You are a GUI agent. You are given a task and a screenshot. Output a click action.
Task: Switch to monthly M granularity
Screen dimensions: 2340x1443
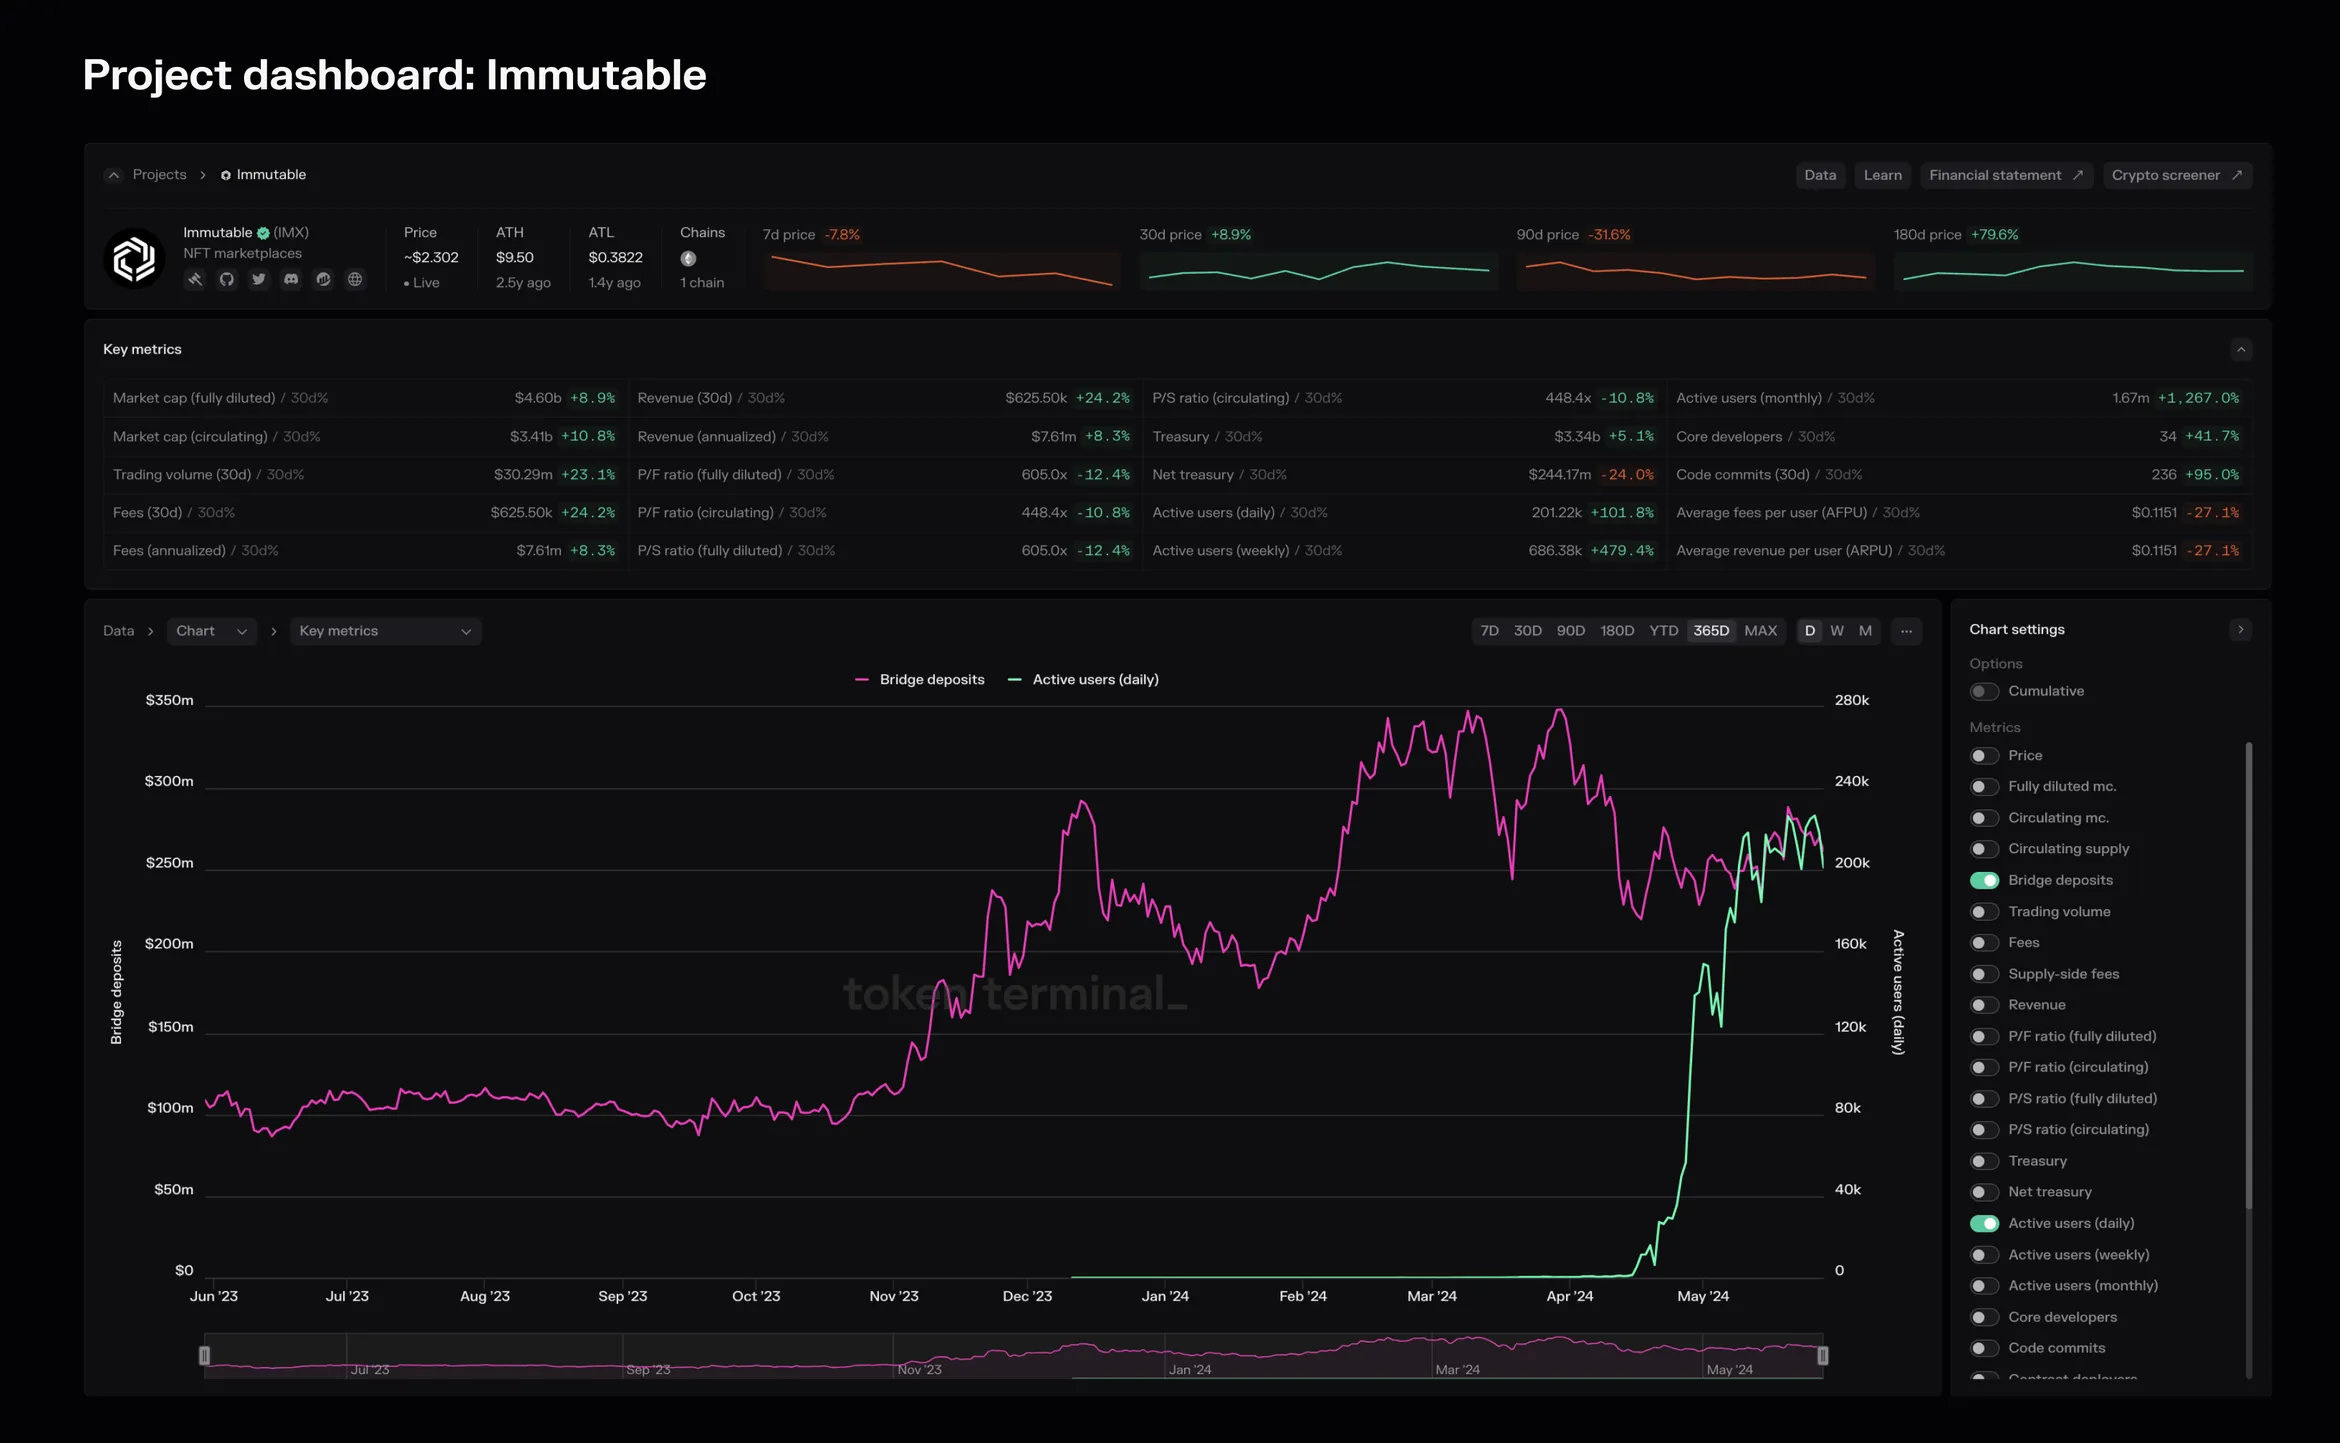coord(1865,631)
